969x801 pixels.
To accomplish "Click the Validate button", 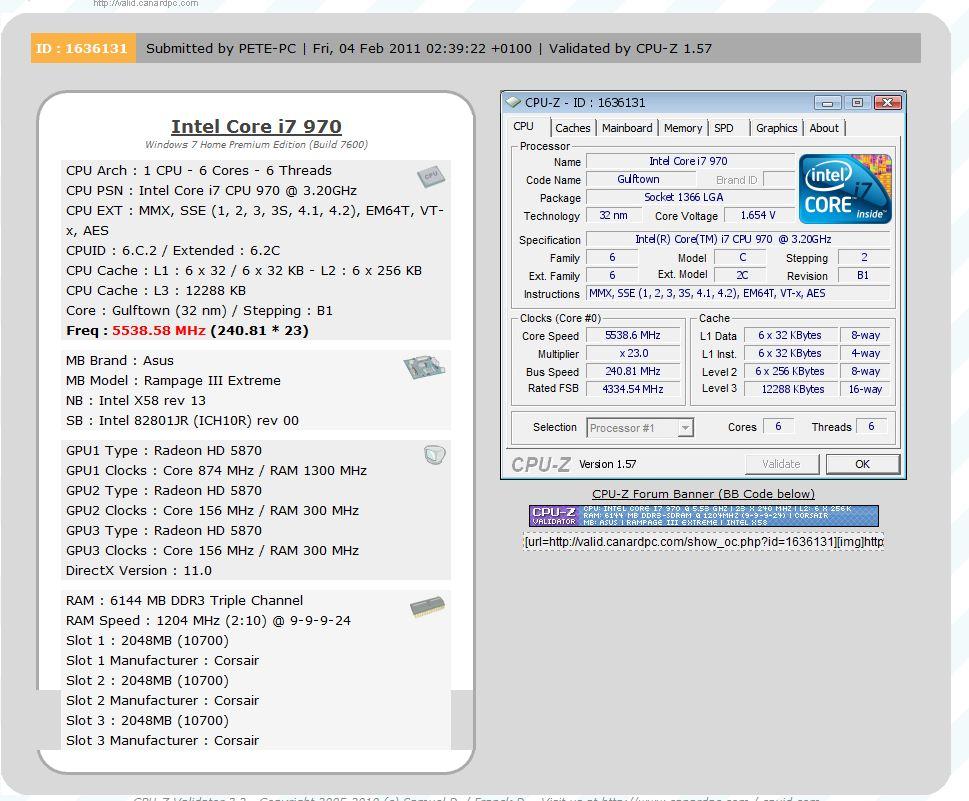I will point(782,464).
